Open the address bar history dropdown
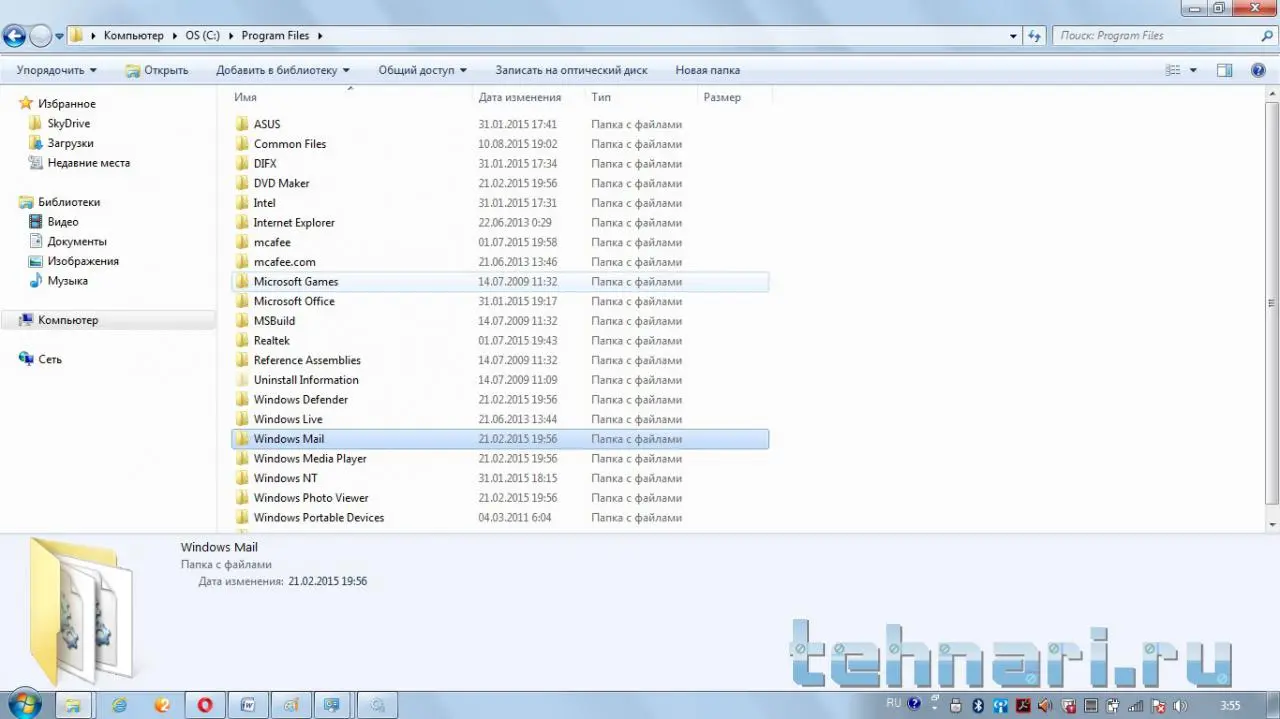 [1014, 36]
